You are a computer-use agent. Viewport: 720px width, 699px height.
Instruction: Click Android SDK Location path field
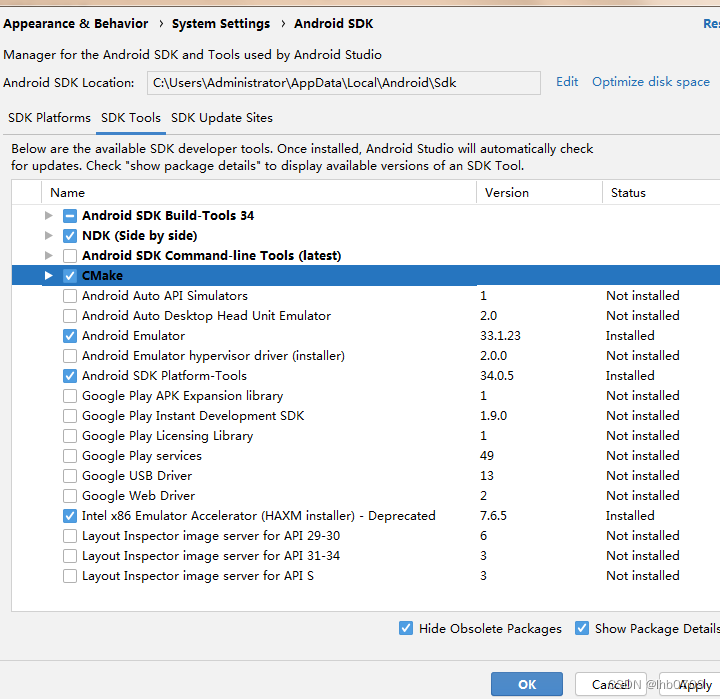pos(343,83)
